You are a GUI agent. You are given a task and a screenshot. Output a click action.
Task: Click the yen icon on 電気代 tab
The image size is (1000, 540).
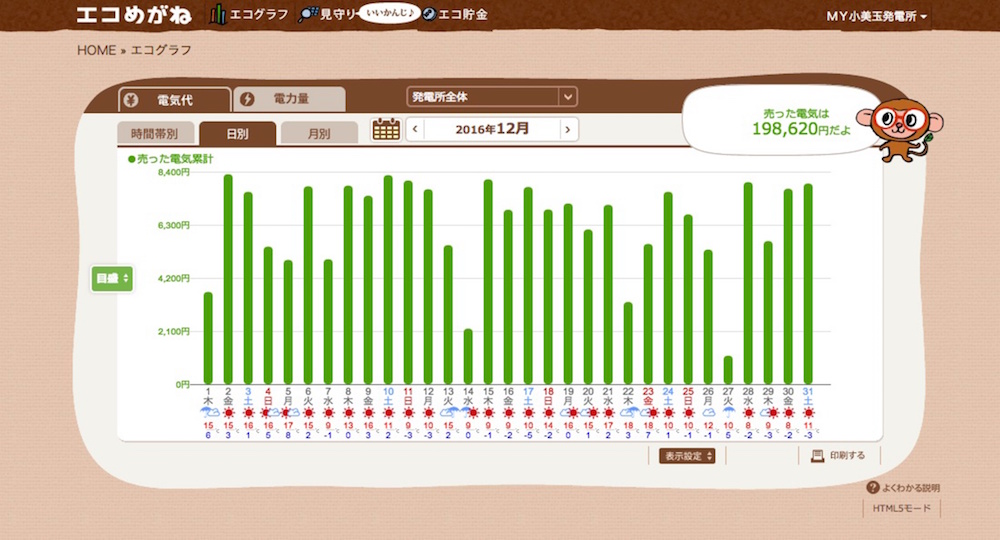(131, 100)
